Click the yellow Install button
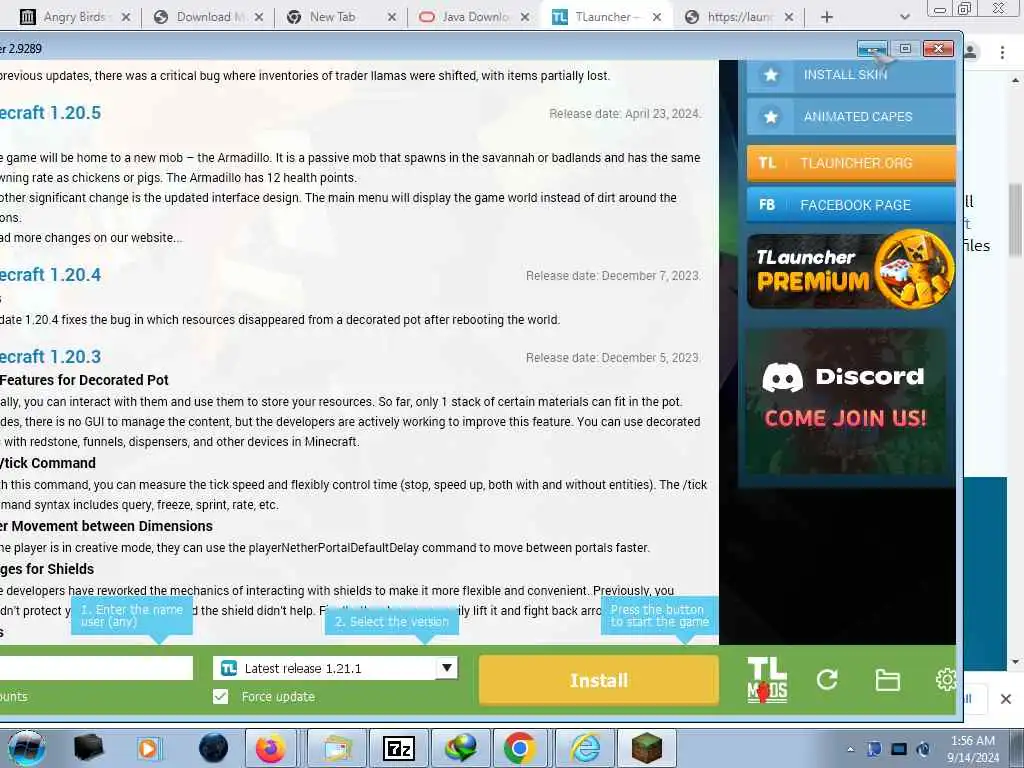Viewport: 1024px width, 768px height. coord(599,680)
